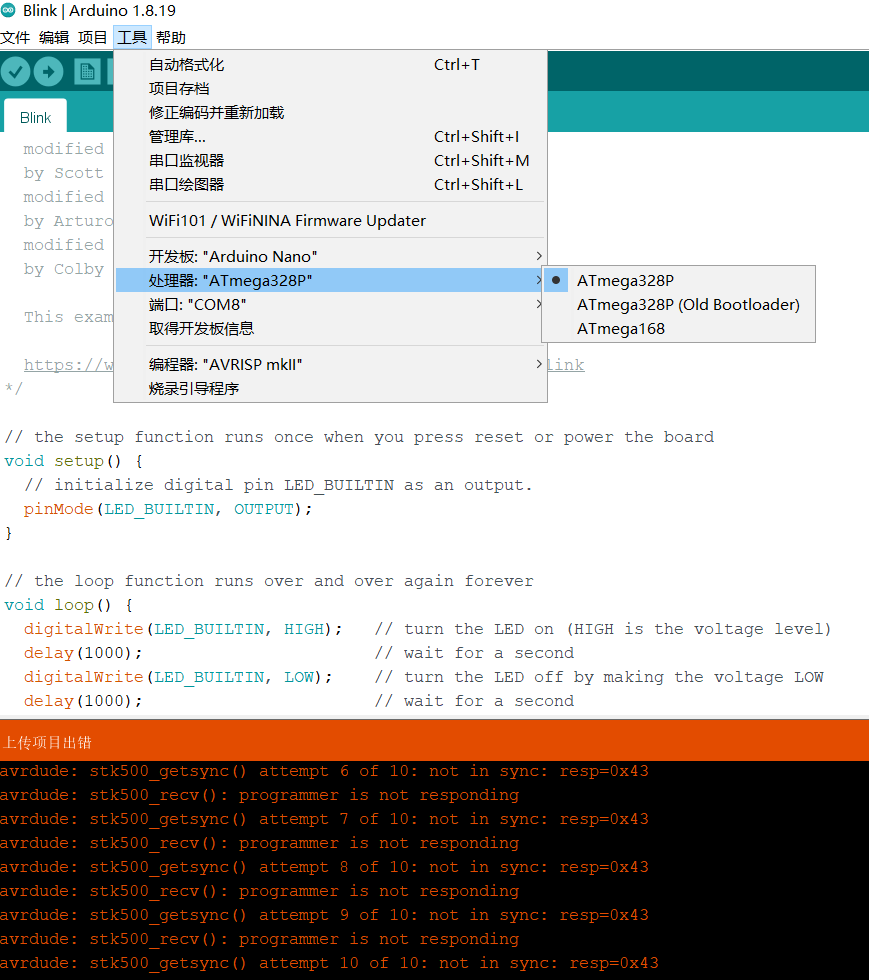
Task: Click the 'attempt 10 of 10' console line
Action: click(329, 963)
